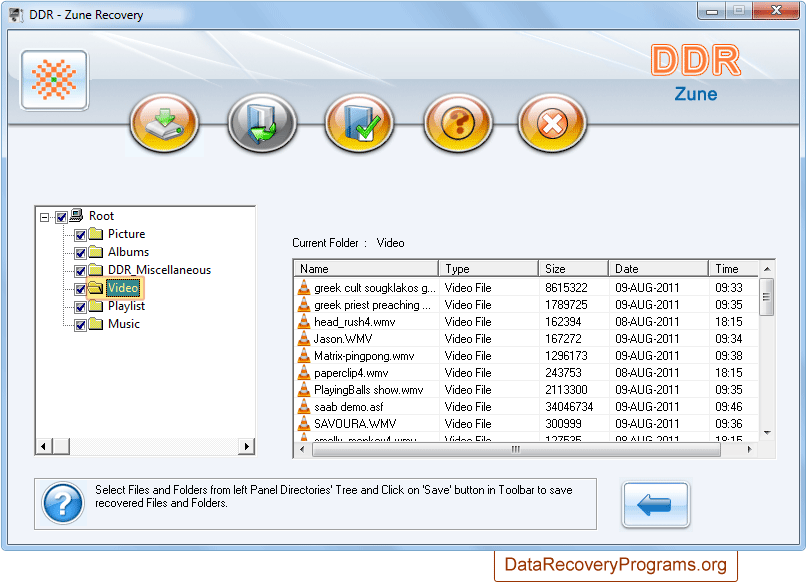Toggle the Playlist folder checkbox
The height and width of the screenshot is (582, 806).
pos(80,307)
